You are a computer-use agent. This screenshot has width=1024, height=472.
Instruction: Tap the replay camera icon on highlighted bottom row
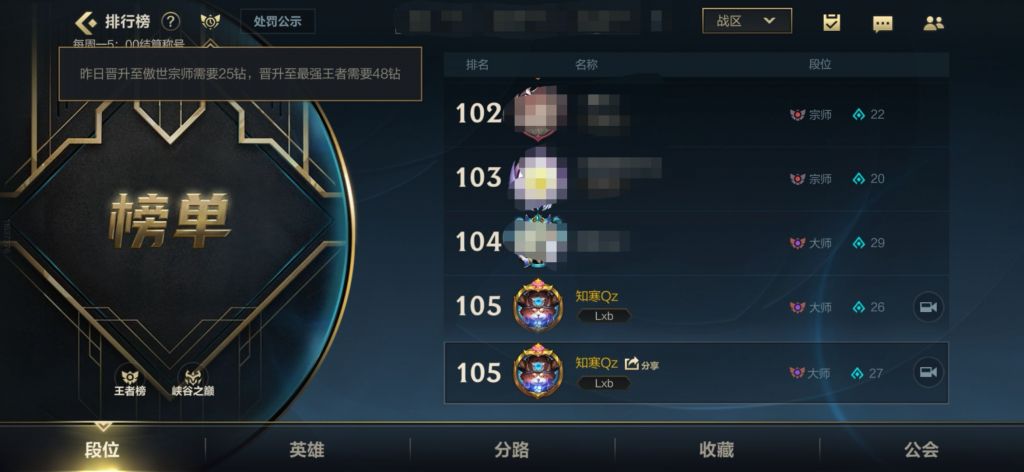pyautogui.click(x=928, y=372)
